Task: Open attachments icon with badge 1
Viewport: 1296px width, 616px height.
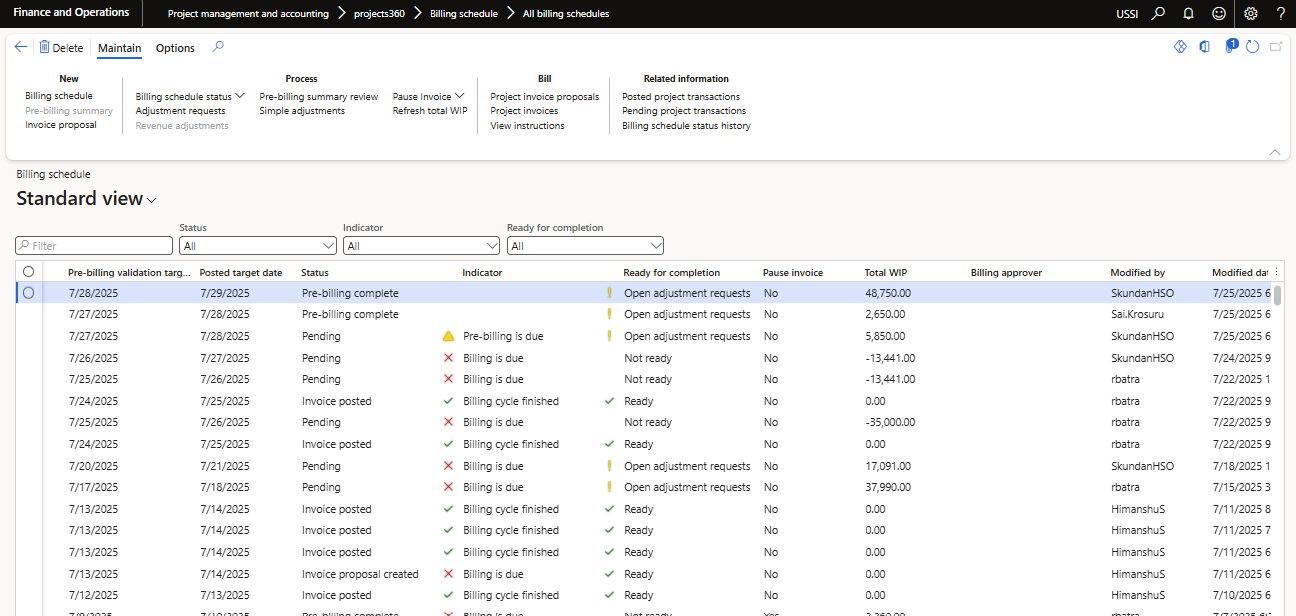Action: coord(1230,47)
